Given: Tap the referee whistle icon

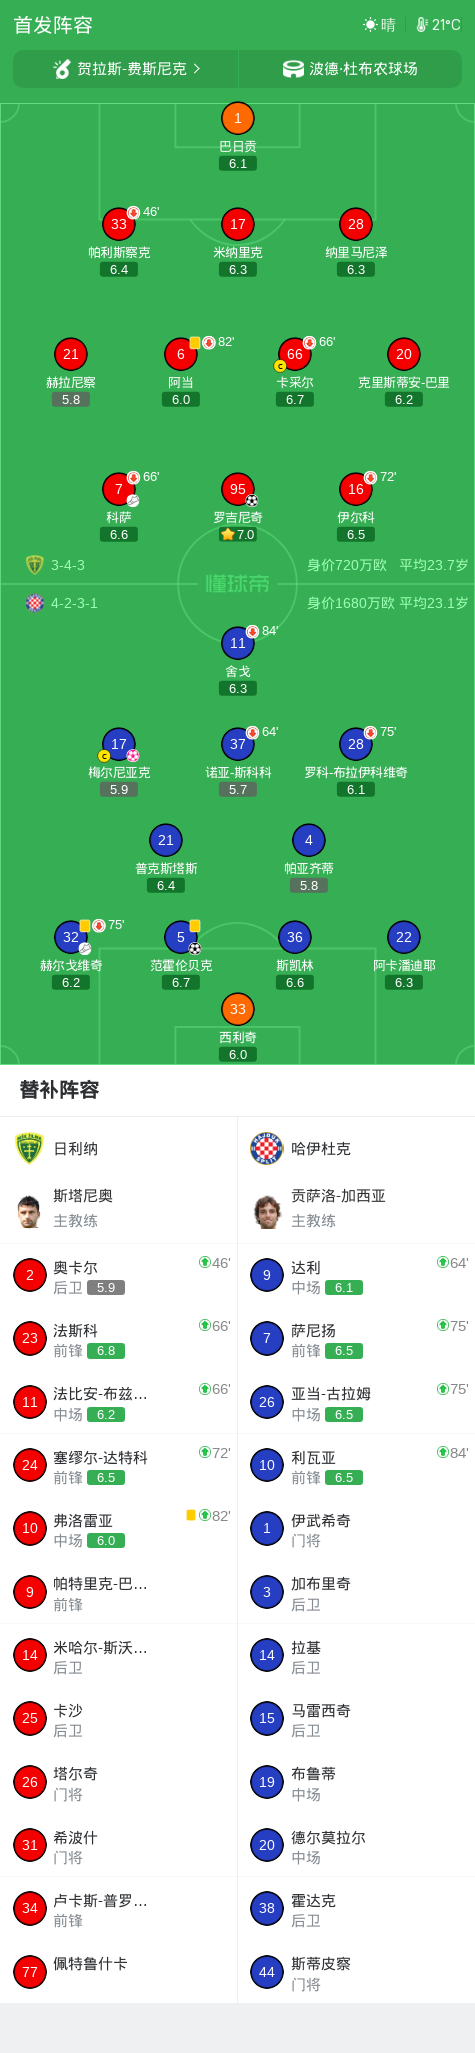Looking at the screenshot, I should 62,69.
